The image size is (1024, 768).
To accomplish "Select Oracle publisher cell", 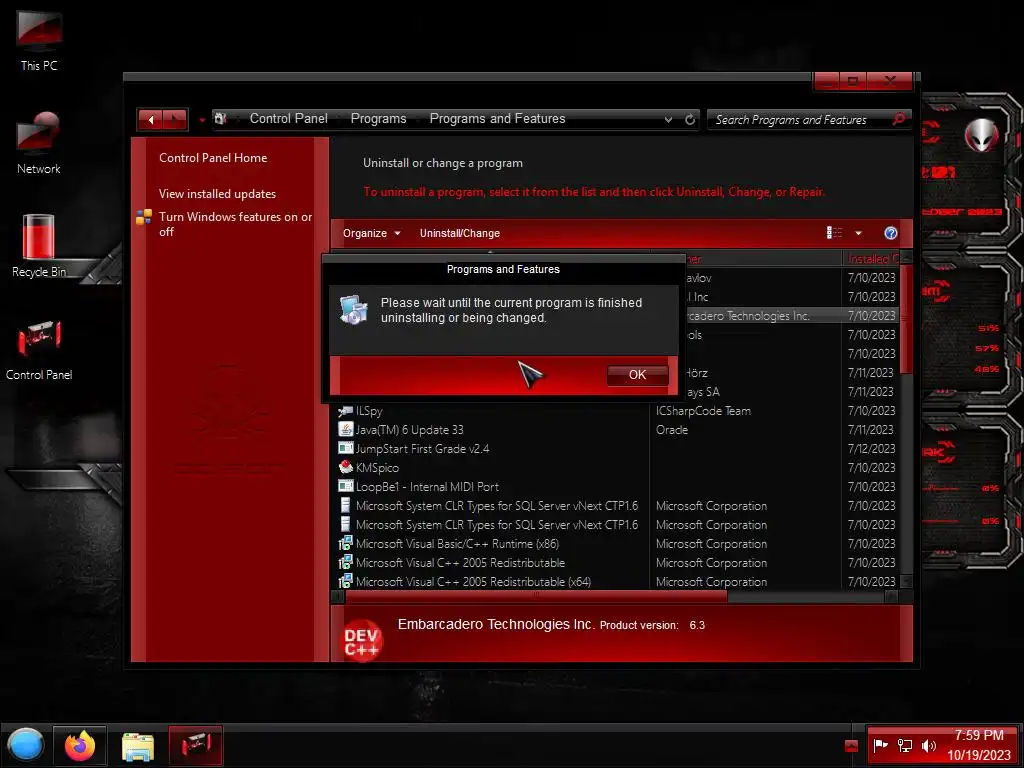I will [x=672, y=430].
